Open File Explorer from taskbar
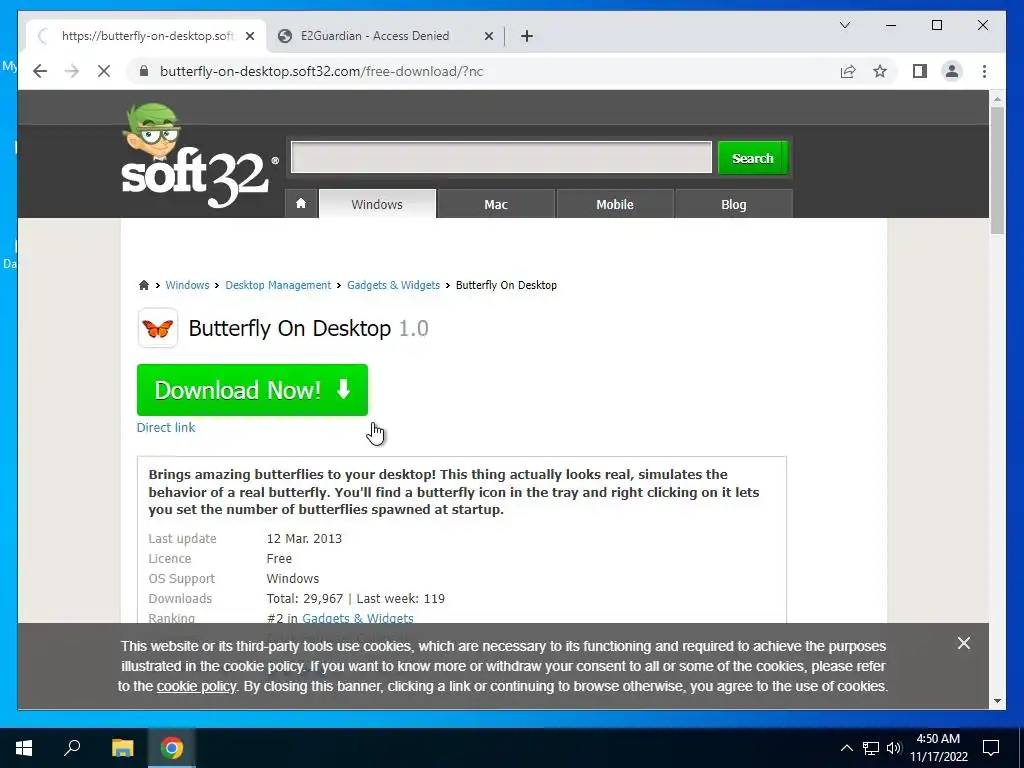Screen dimensions: 1024x768 point(122,748)
